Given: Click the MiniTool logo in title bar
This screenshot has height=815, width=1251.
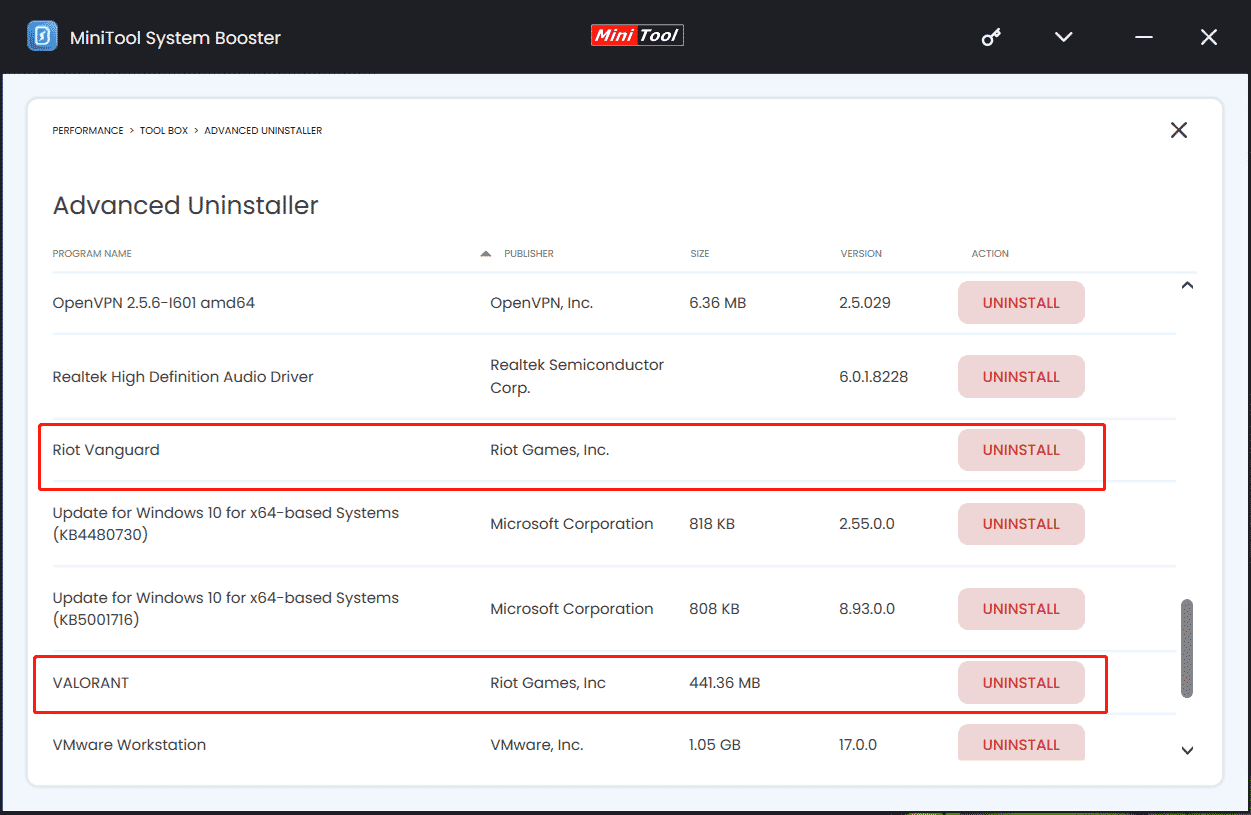Looking at the screenshot, I should (637, 36).
